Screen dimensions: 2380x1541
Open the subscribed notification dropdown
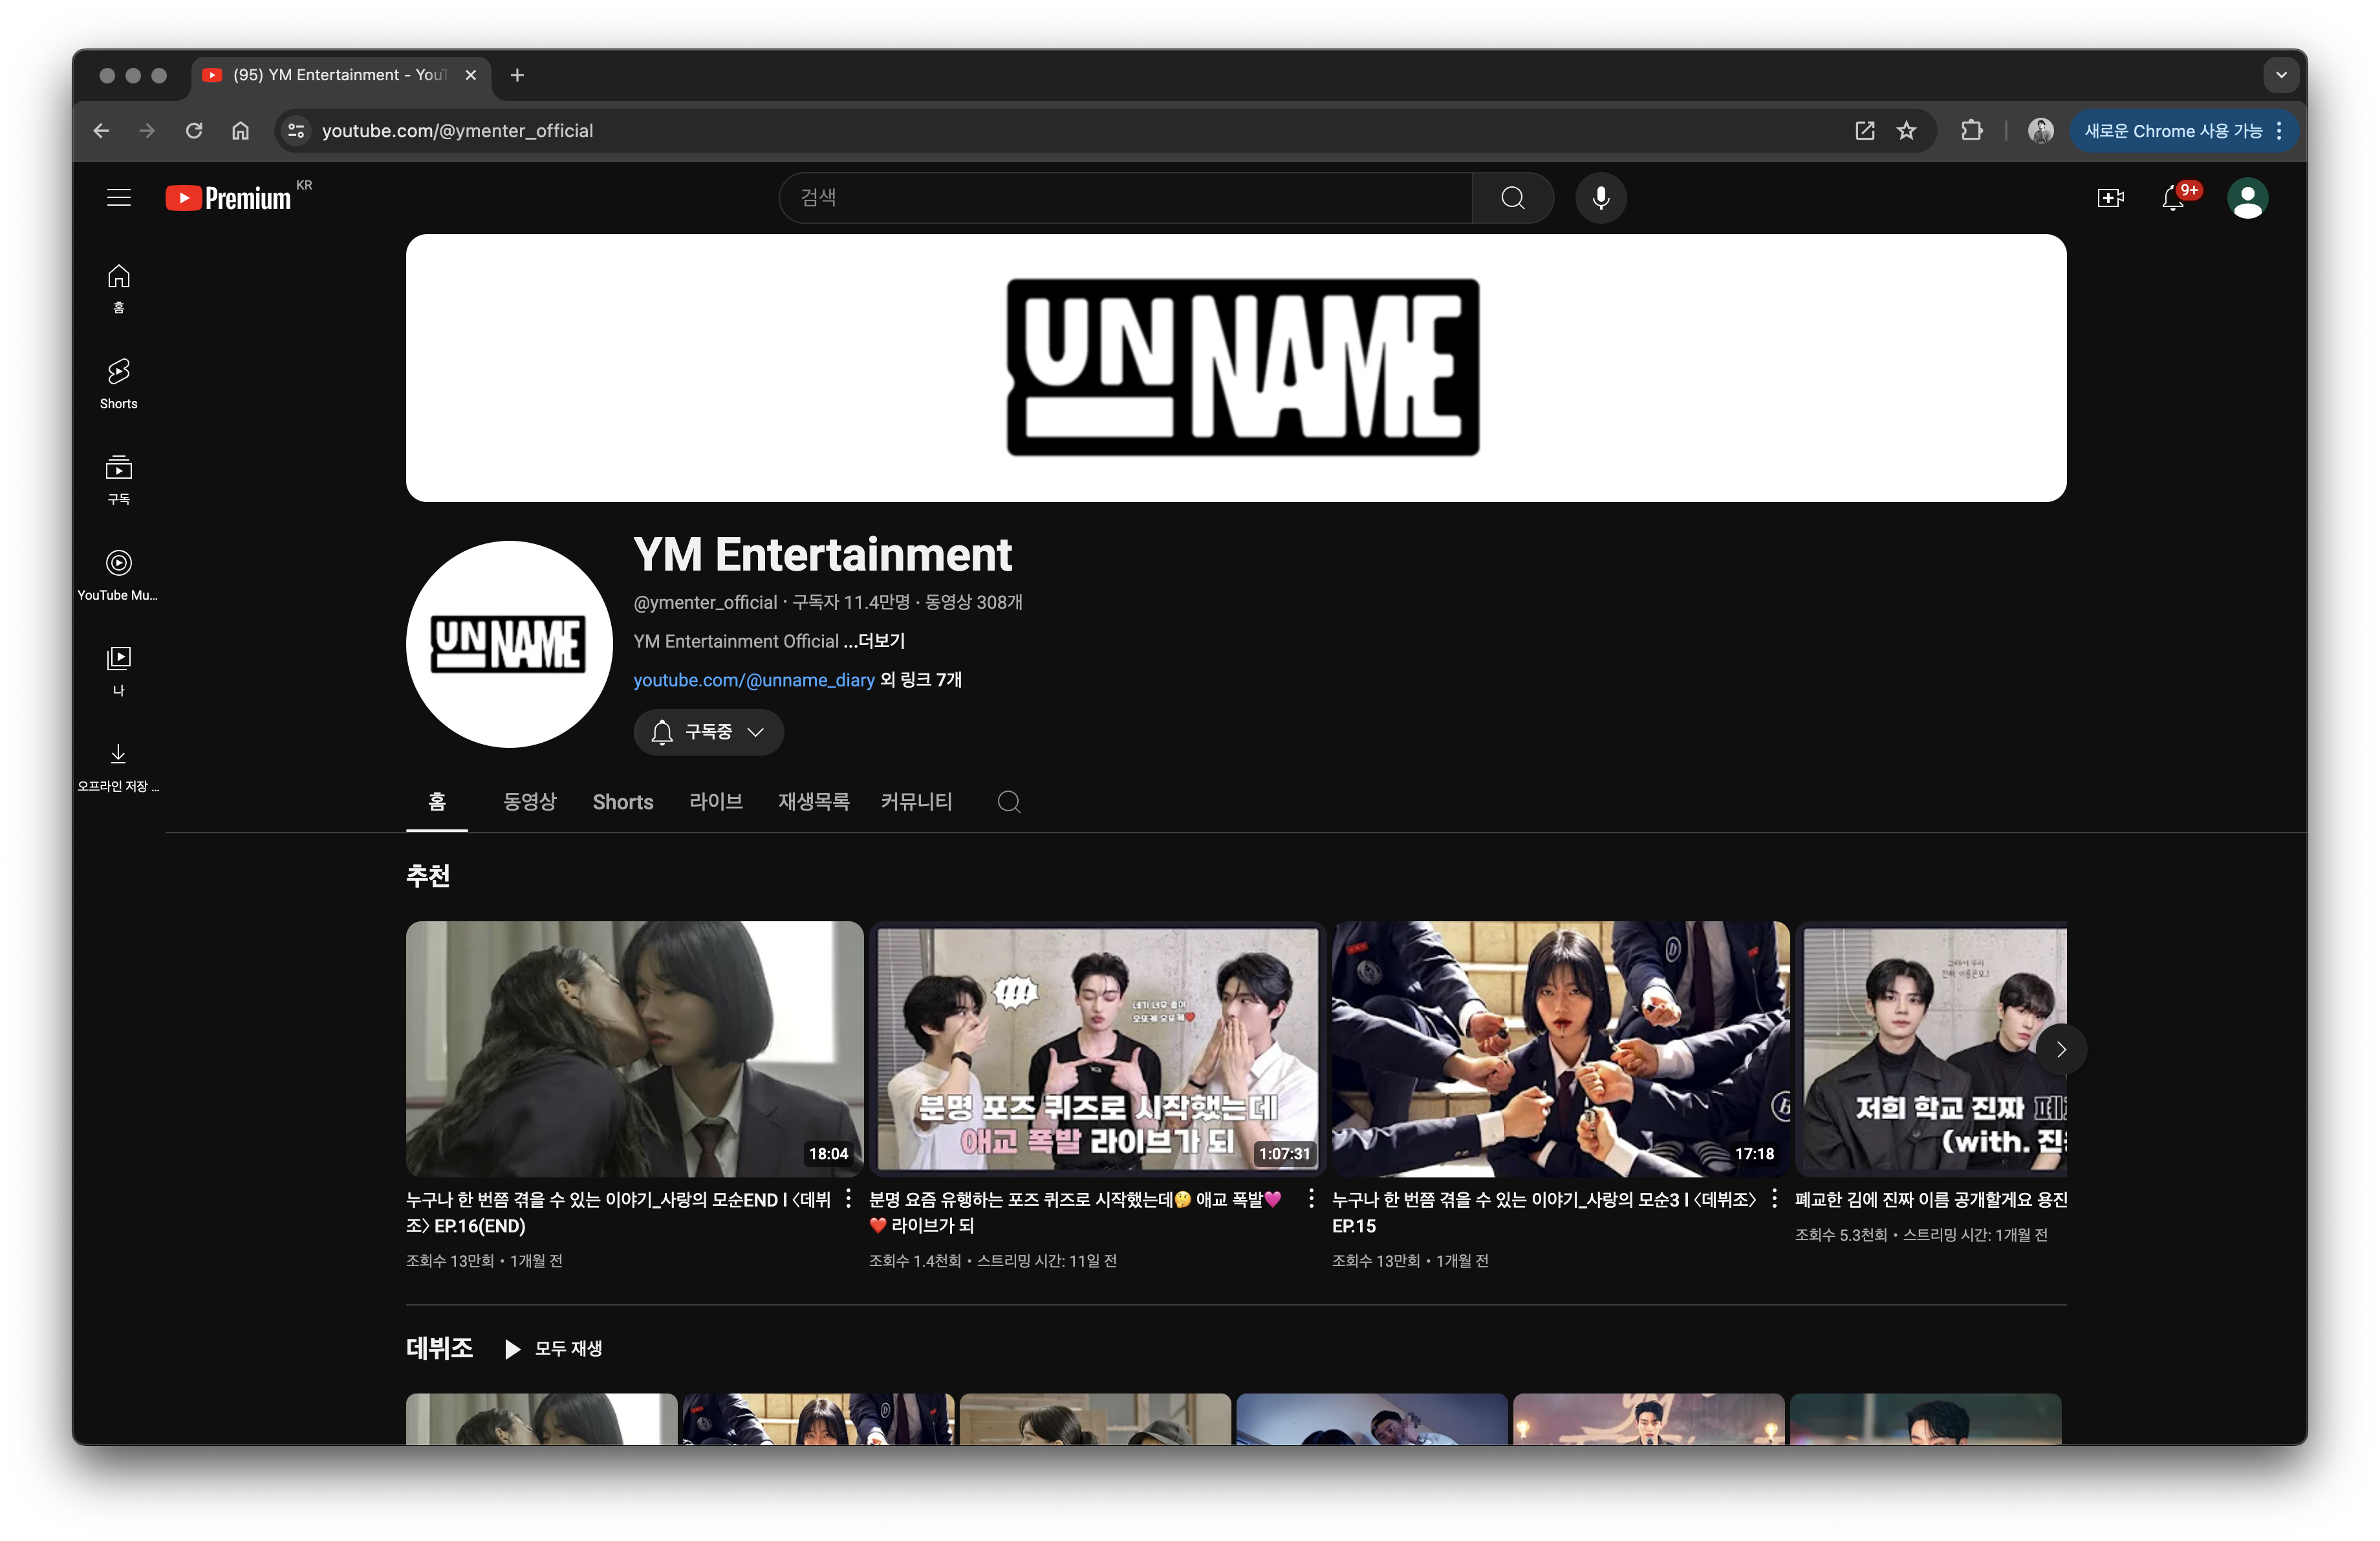(x=708, y=732)
